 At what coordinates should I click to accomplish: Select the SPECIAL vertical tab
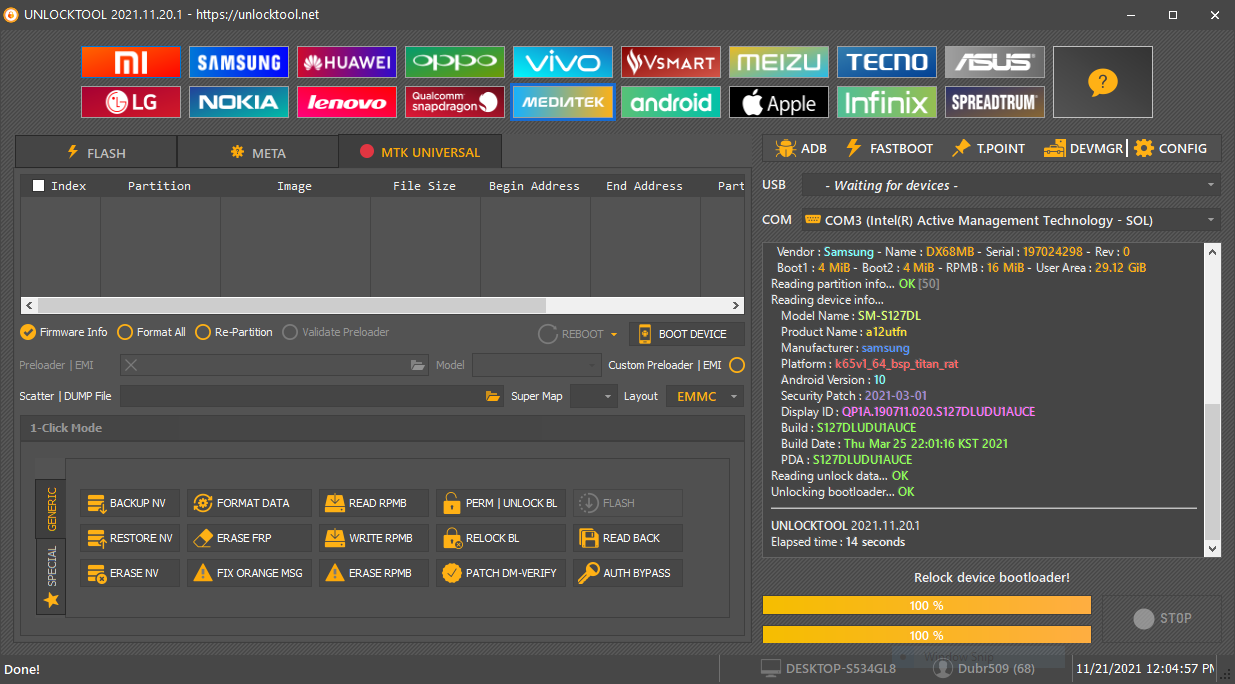coord(52,576)
